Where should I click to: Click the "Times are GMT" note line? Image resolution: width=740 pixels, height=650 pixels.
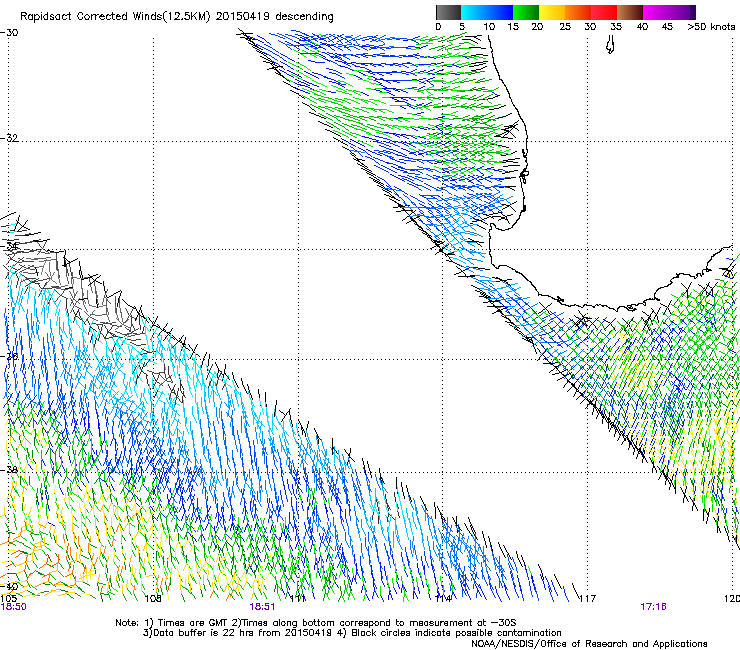pos(316,623)
